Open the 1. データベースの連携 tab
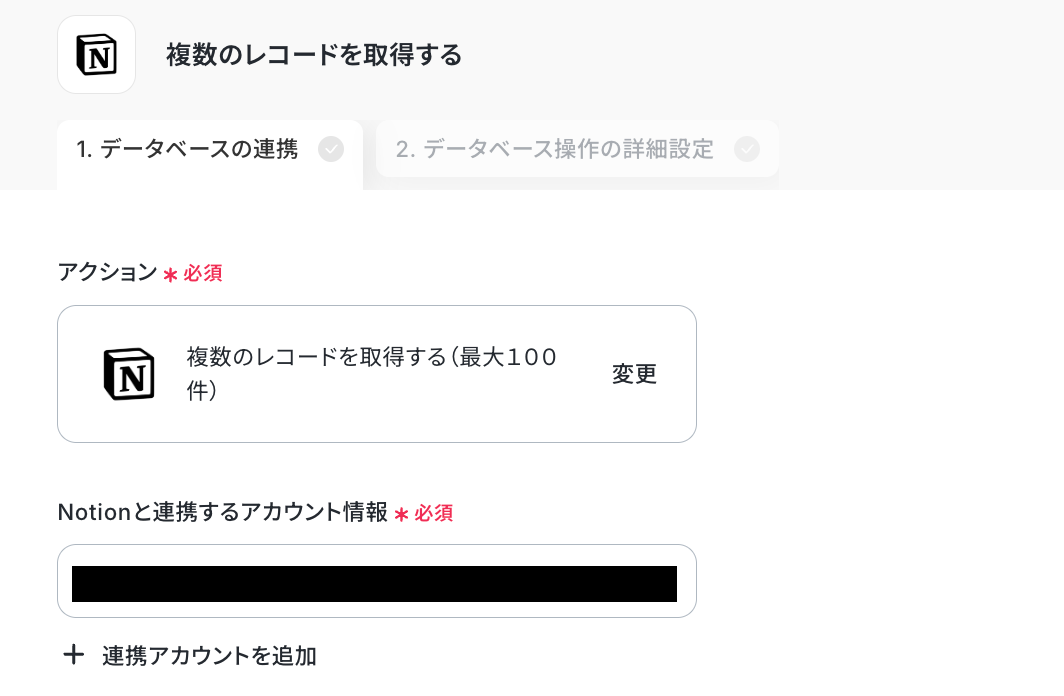The height and width of the screenshot is (696, 1064). [210, 150]
